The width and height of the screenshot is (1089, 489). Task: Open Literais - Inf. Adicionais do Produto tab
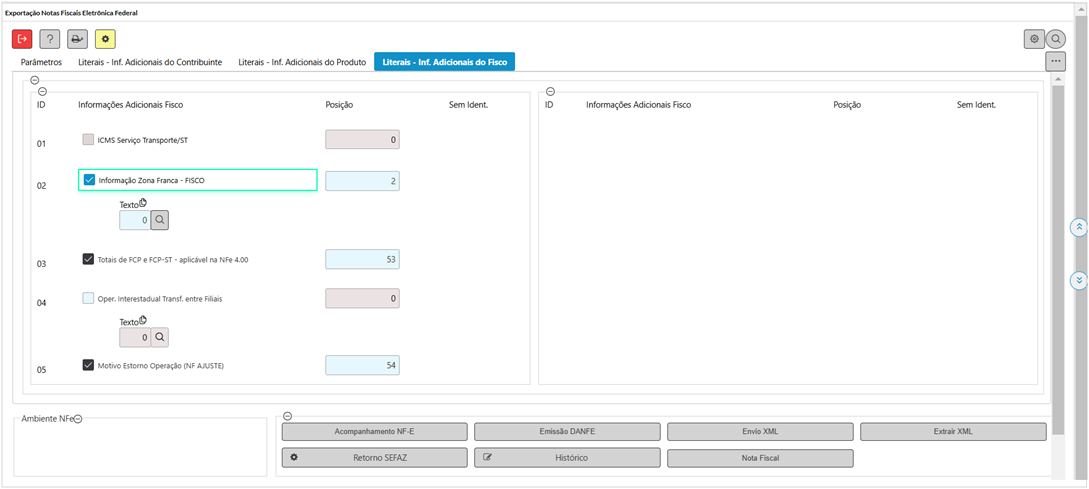click(x=302, y=62)
